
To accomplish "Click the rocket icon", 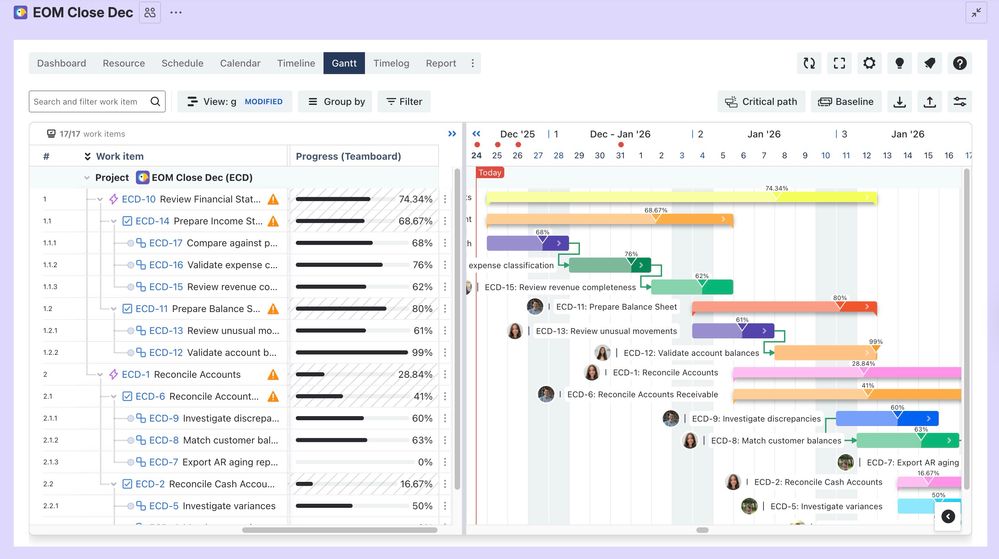I will pos(930,63).
